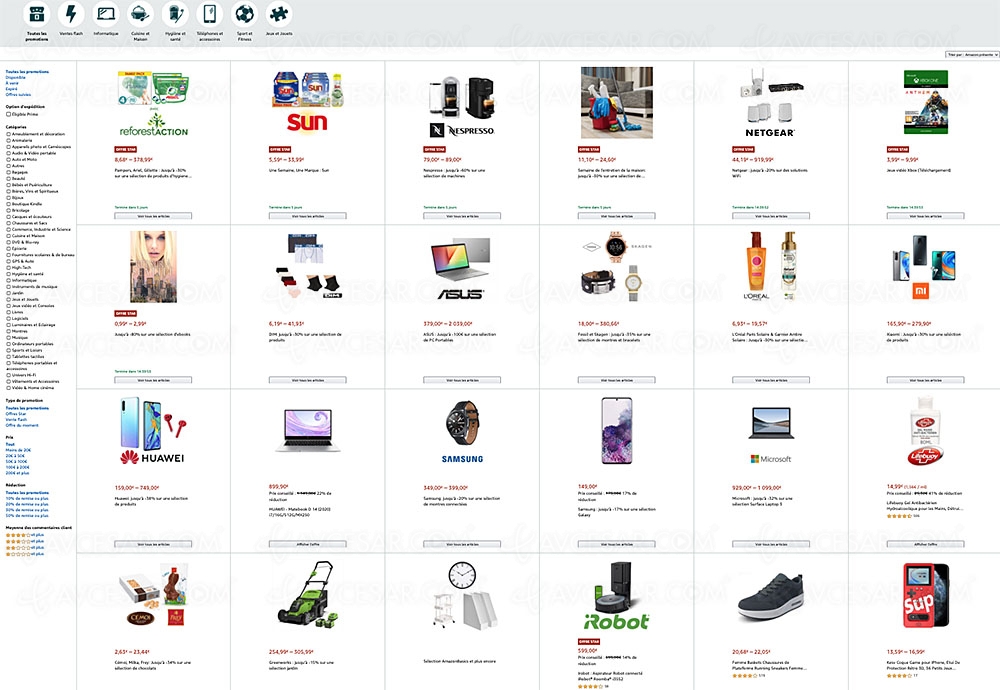Choose the High-Tech category radio button
1000x690 pixels.
8,267
